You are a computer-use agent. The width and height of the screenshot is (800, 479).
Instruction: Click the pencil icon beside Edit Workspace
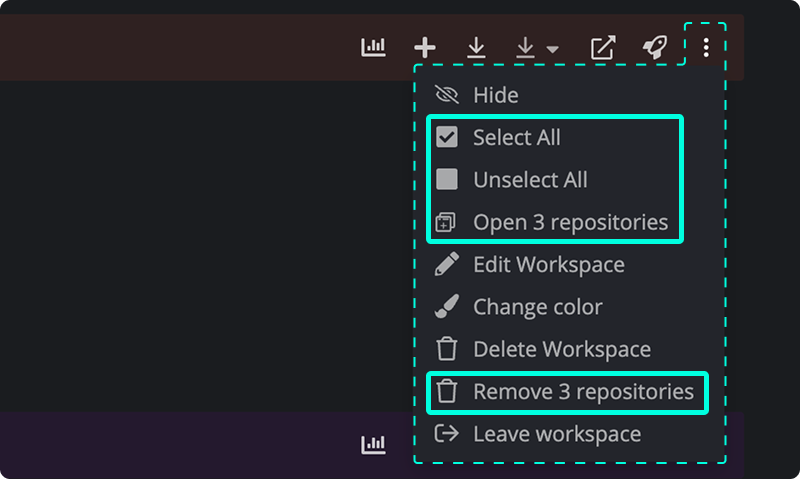pos(446,264)
